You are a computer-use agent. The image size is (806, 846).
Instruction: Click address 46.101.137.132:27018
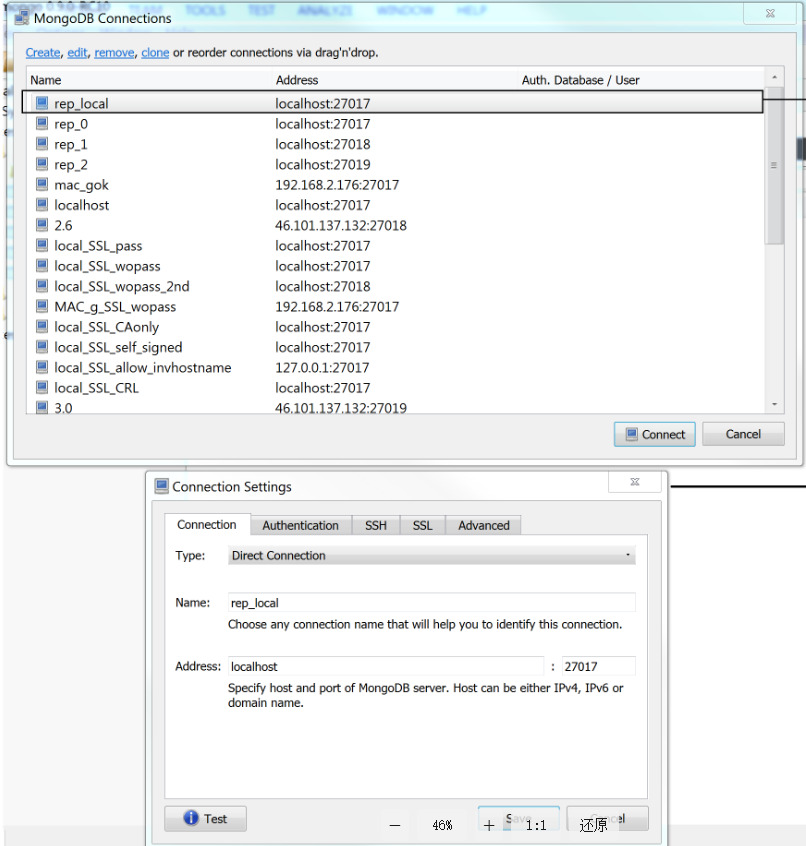point(341,226)
